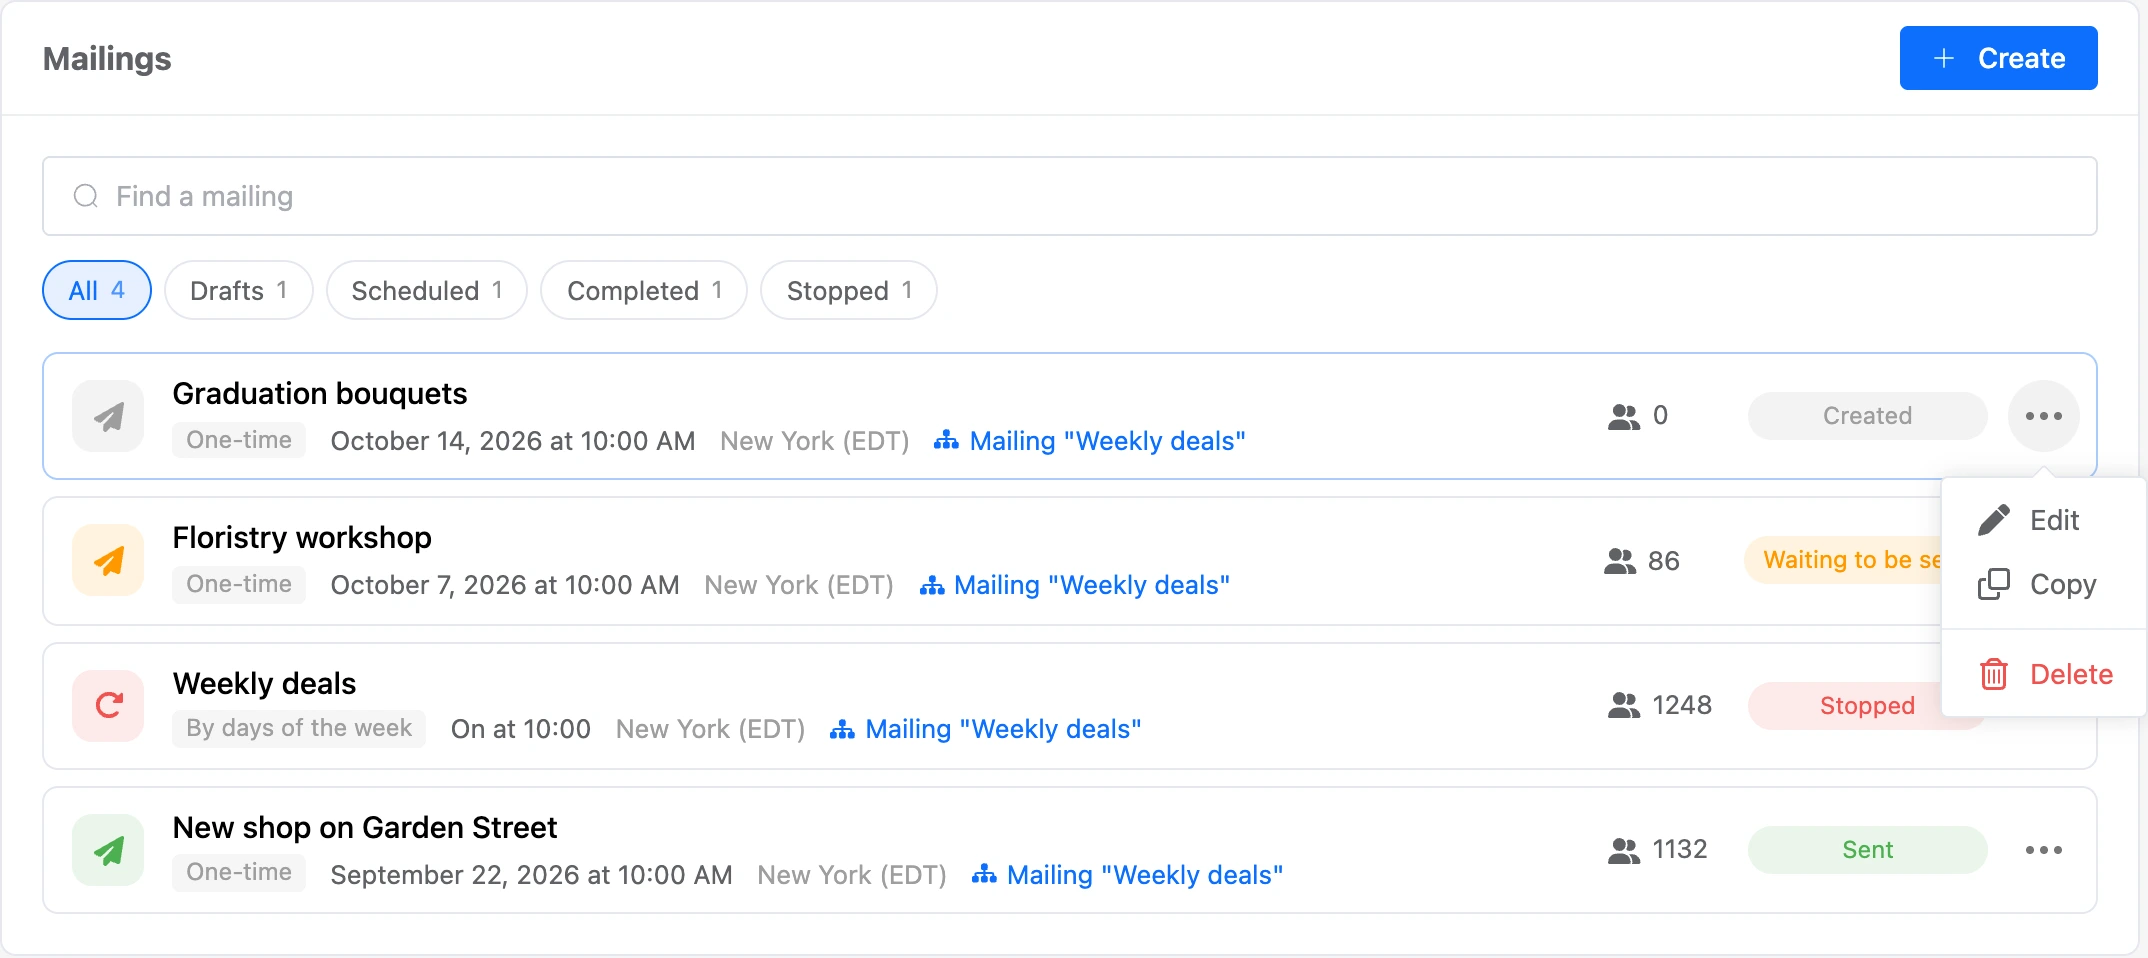Click the Sent status badge
The image size is (2148, 958).
pos(1867,850)
